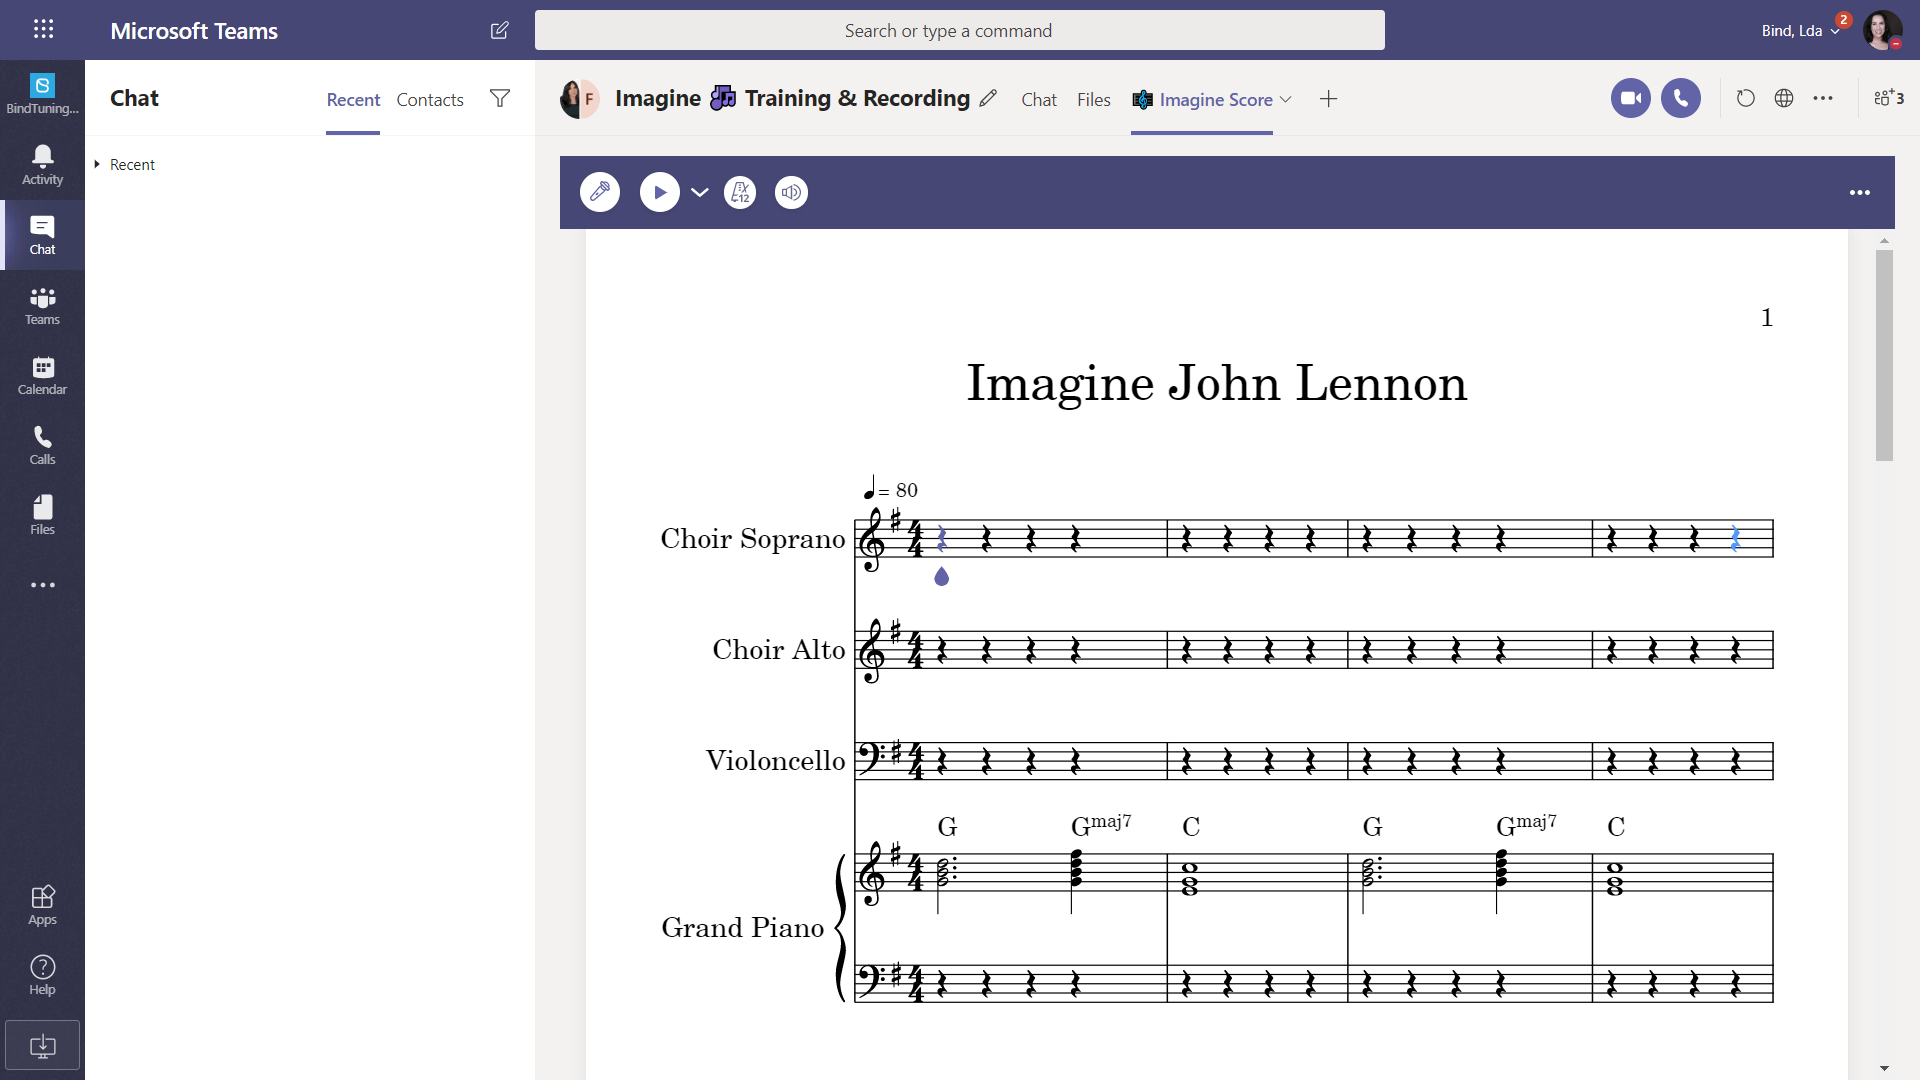Click the tempo marking 80
The image size is (1920, 1080).
pos(890,489)
